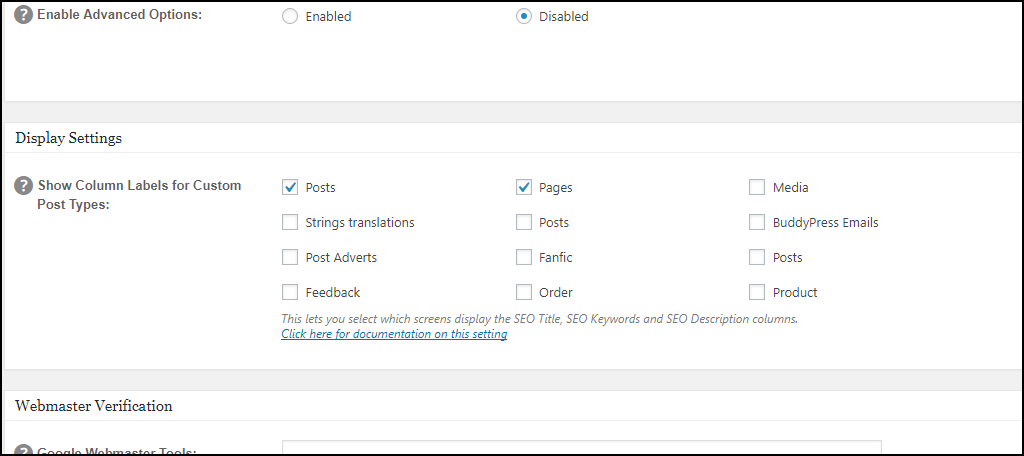
Task: Select the Enabled radio button
Action: pos(290,17)
